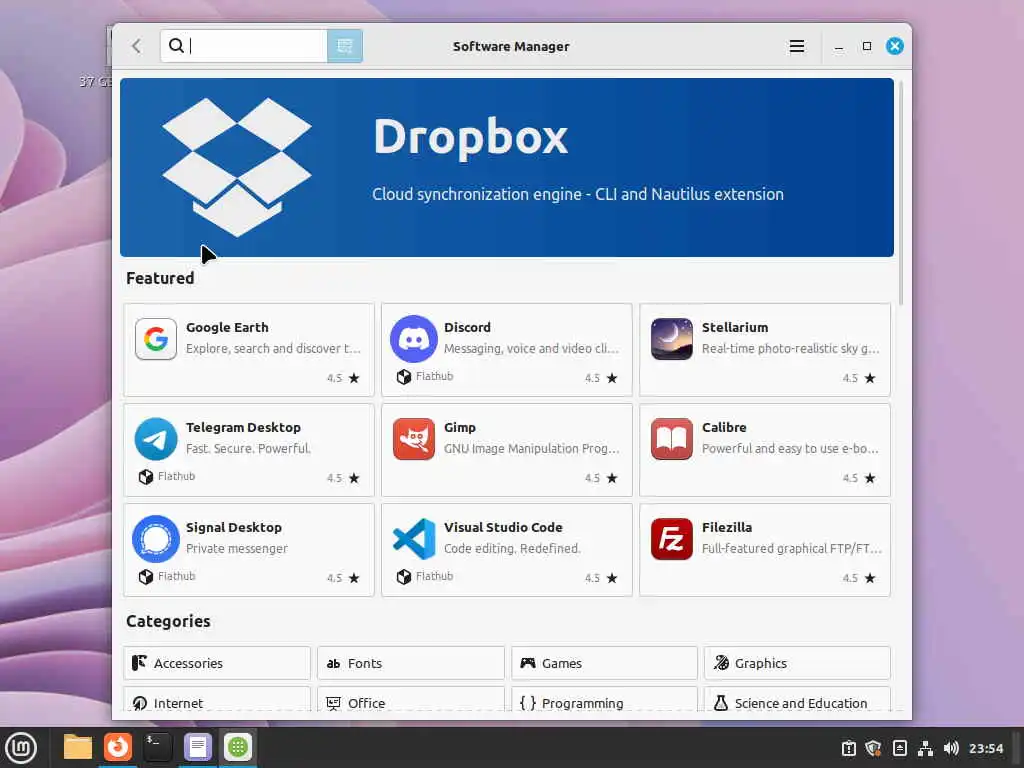Open the network tray icon
This screenshot has width=1024, height=768.
pos(925,748)
